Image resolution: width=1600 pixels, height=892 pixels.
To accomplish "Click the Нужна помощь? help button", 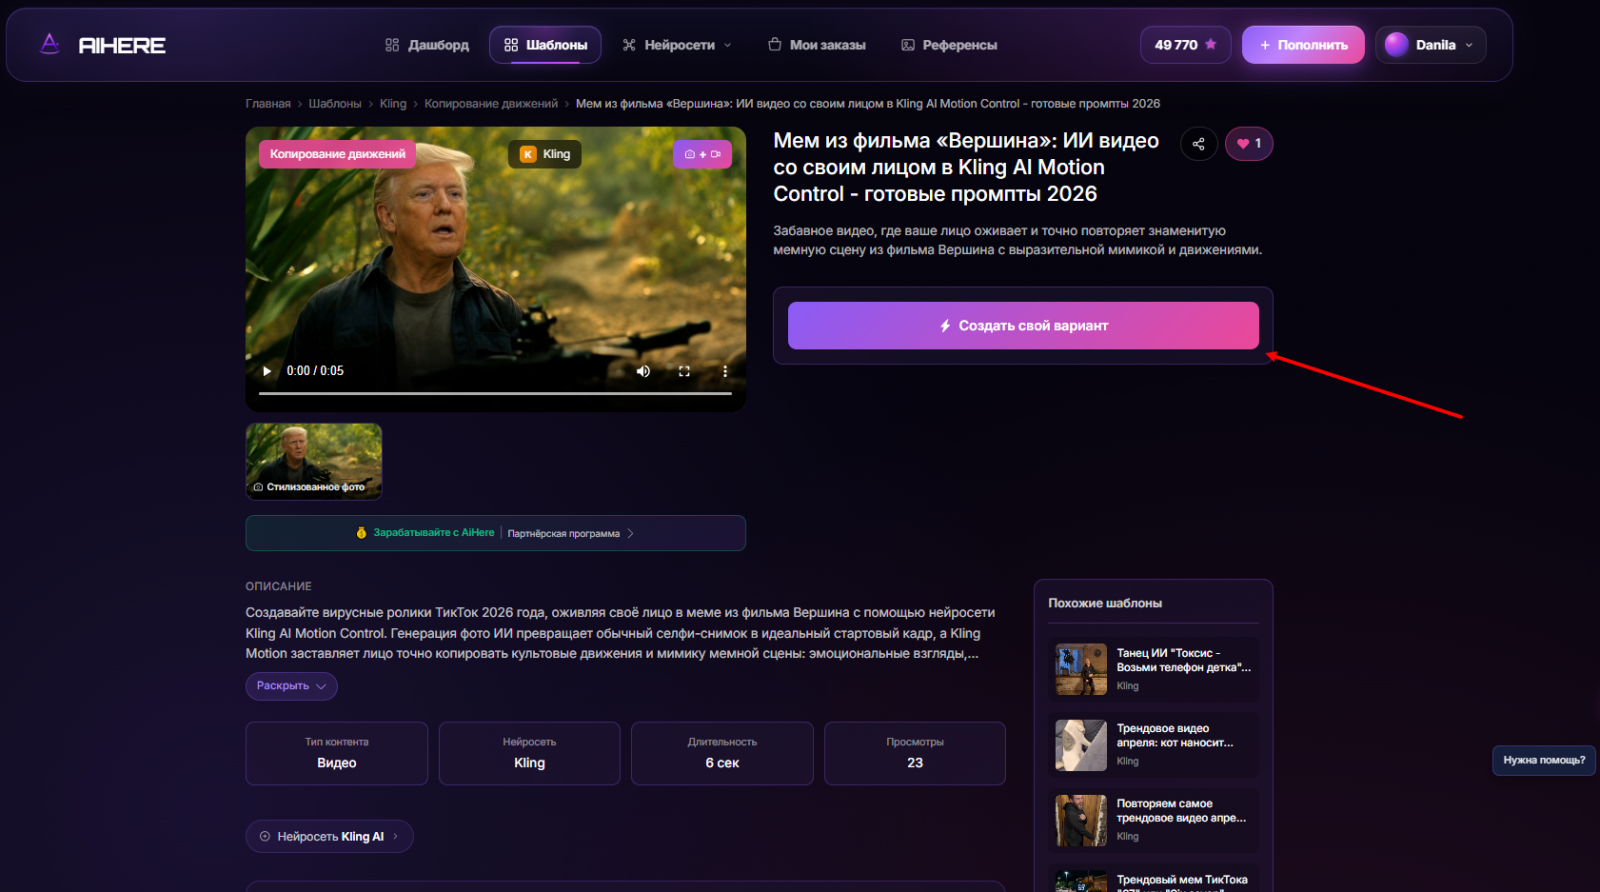I will 1544,760.
